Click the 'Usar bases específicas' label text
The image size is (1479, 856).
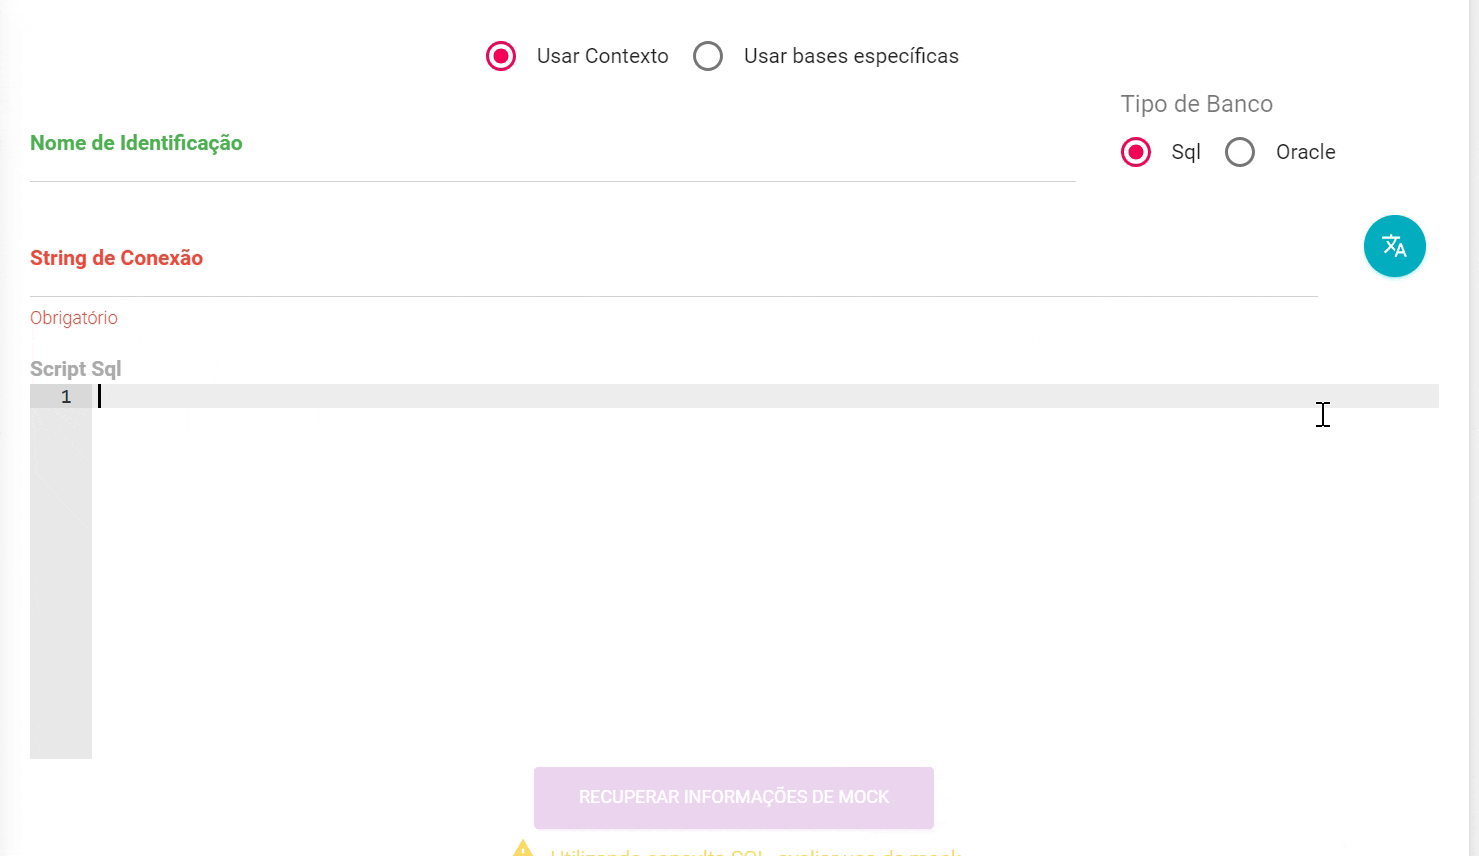point(851,56)
